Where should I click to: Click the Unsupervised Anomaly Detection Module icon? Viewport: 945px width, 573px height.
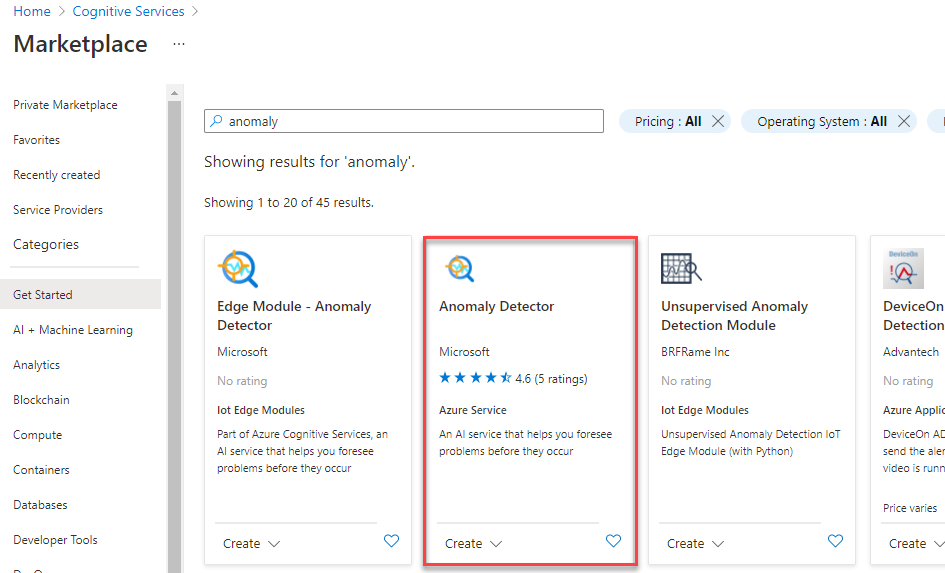681,268
